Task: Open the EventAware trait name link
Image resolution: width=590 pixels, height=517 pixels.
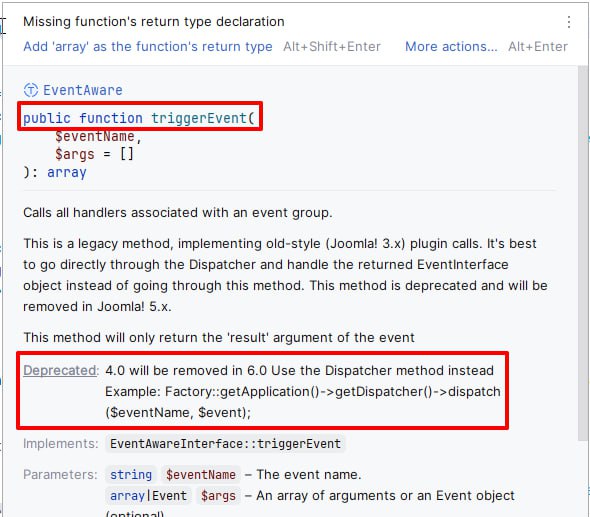Action: click(83, 90)
